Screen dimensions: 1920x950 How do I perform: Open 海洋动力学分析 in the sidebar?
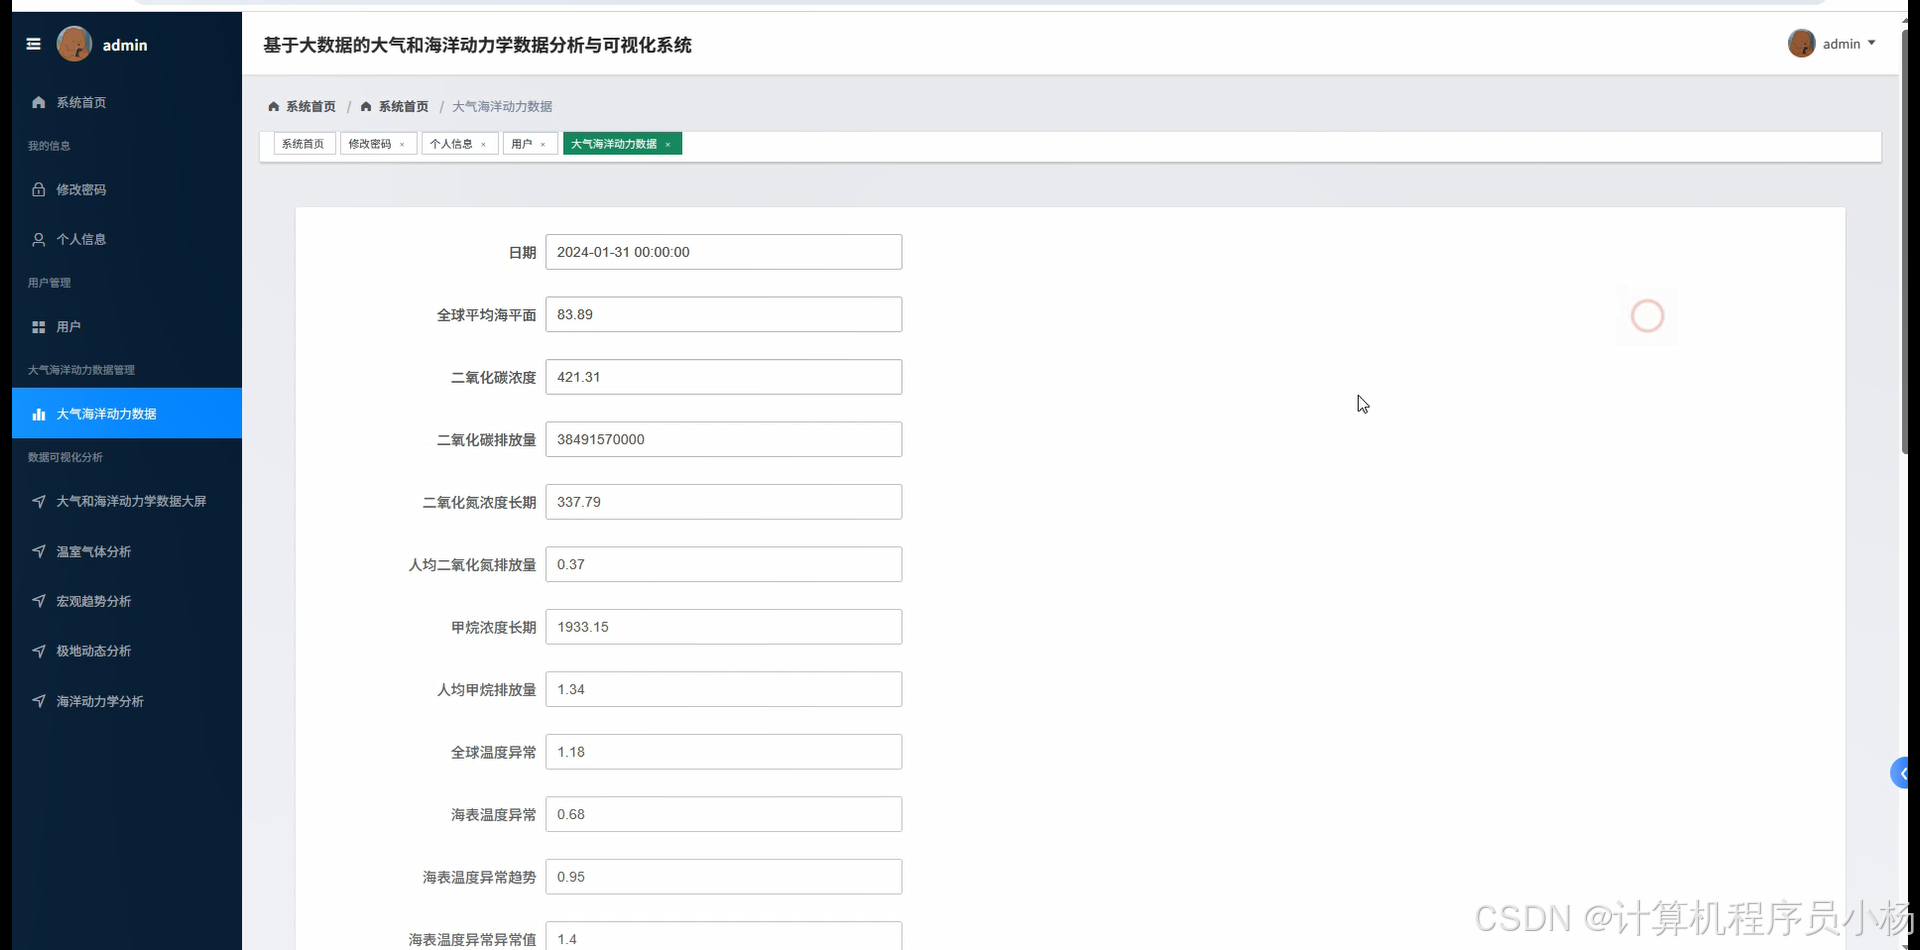click(127, 701)
